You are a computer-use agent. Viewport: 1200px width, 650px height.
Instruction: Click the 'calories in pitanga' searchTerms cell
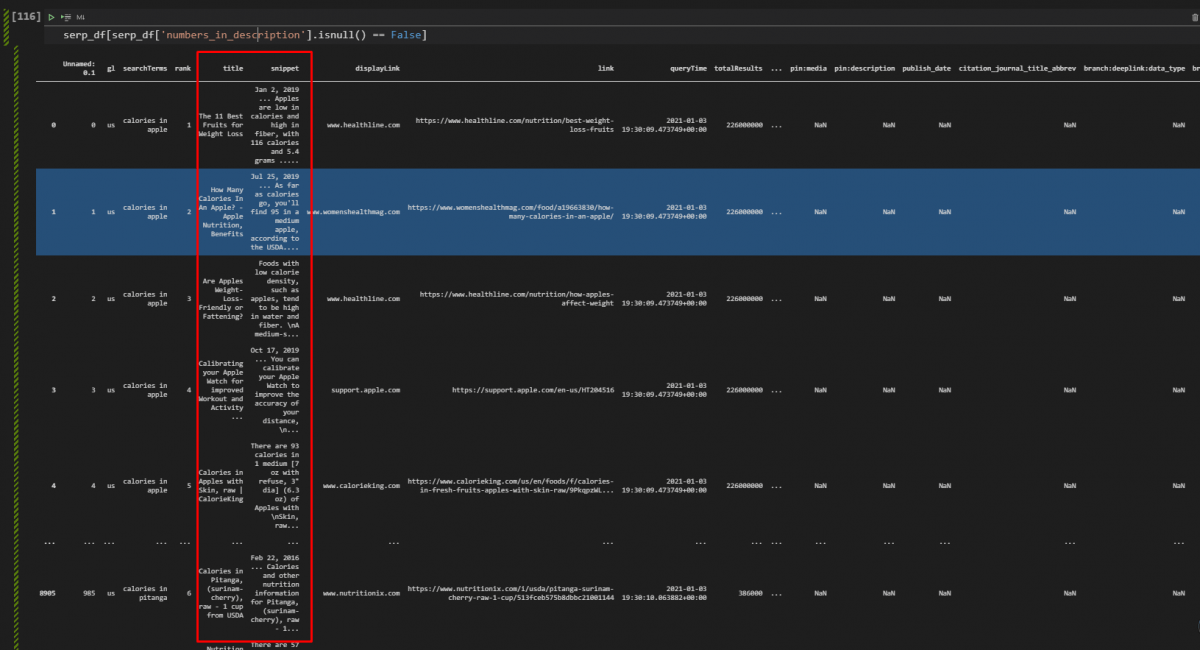tap(145, 593)
